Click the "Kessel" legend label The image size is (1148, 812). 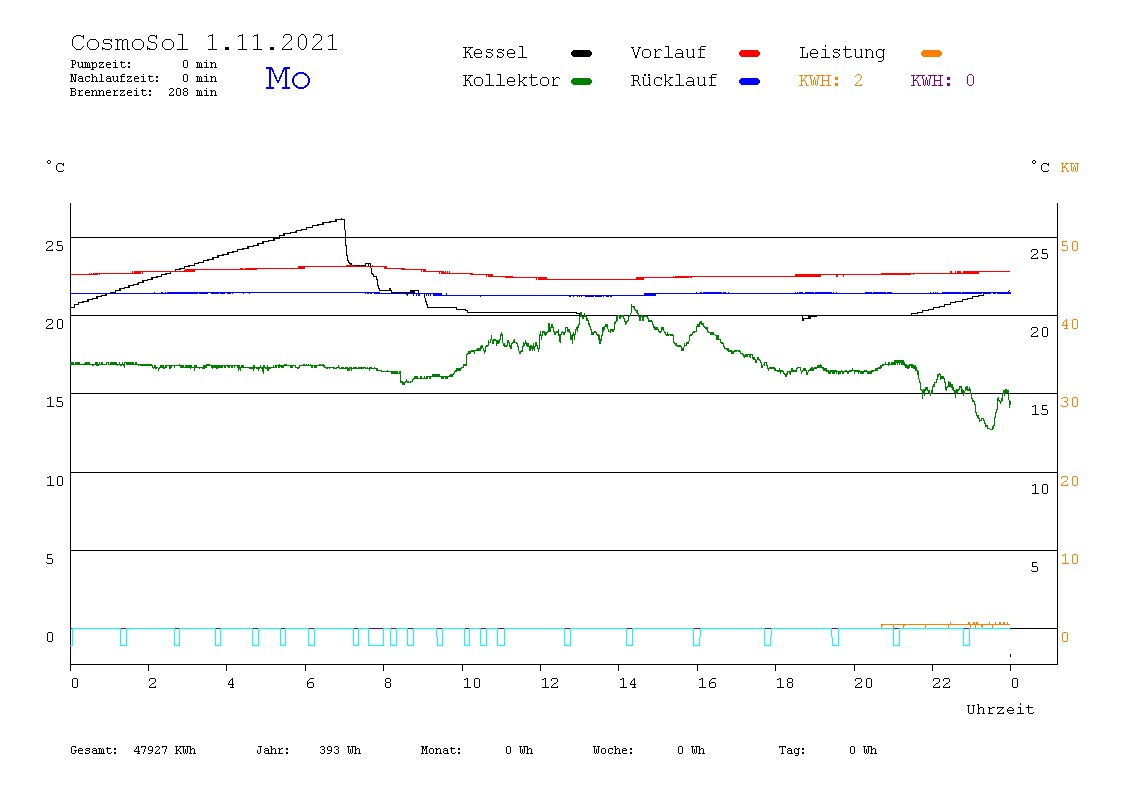coord(494,53)
